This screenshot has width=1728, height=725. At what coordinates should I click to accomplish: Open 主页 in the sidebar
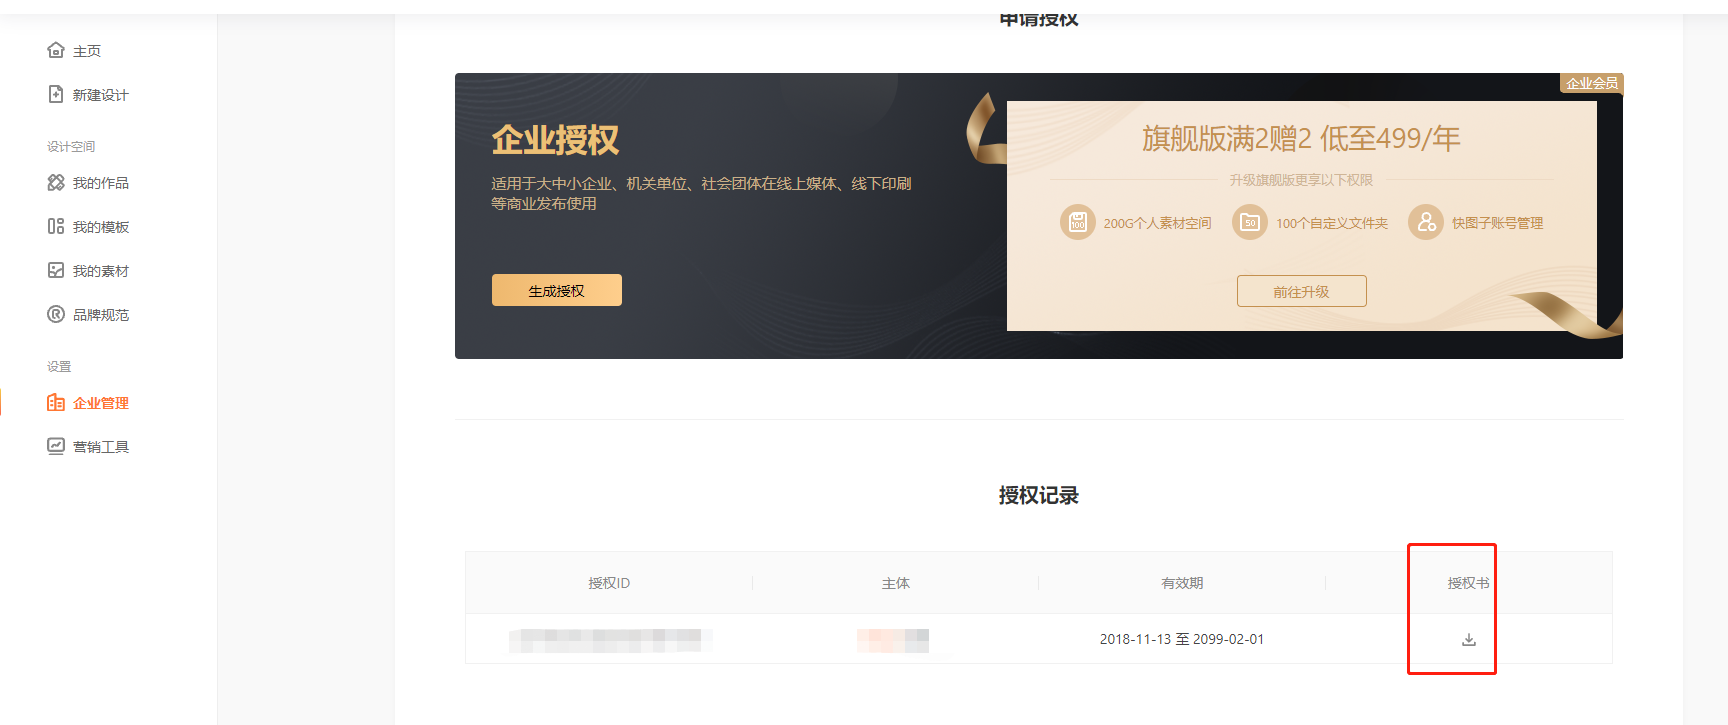(87, 51)
